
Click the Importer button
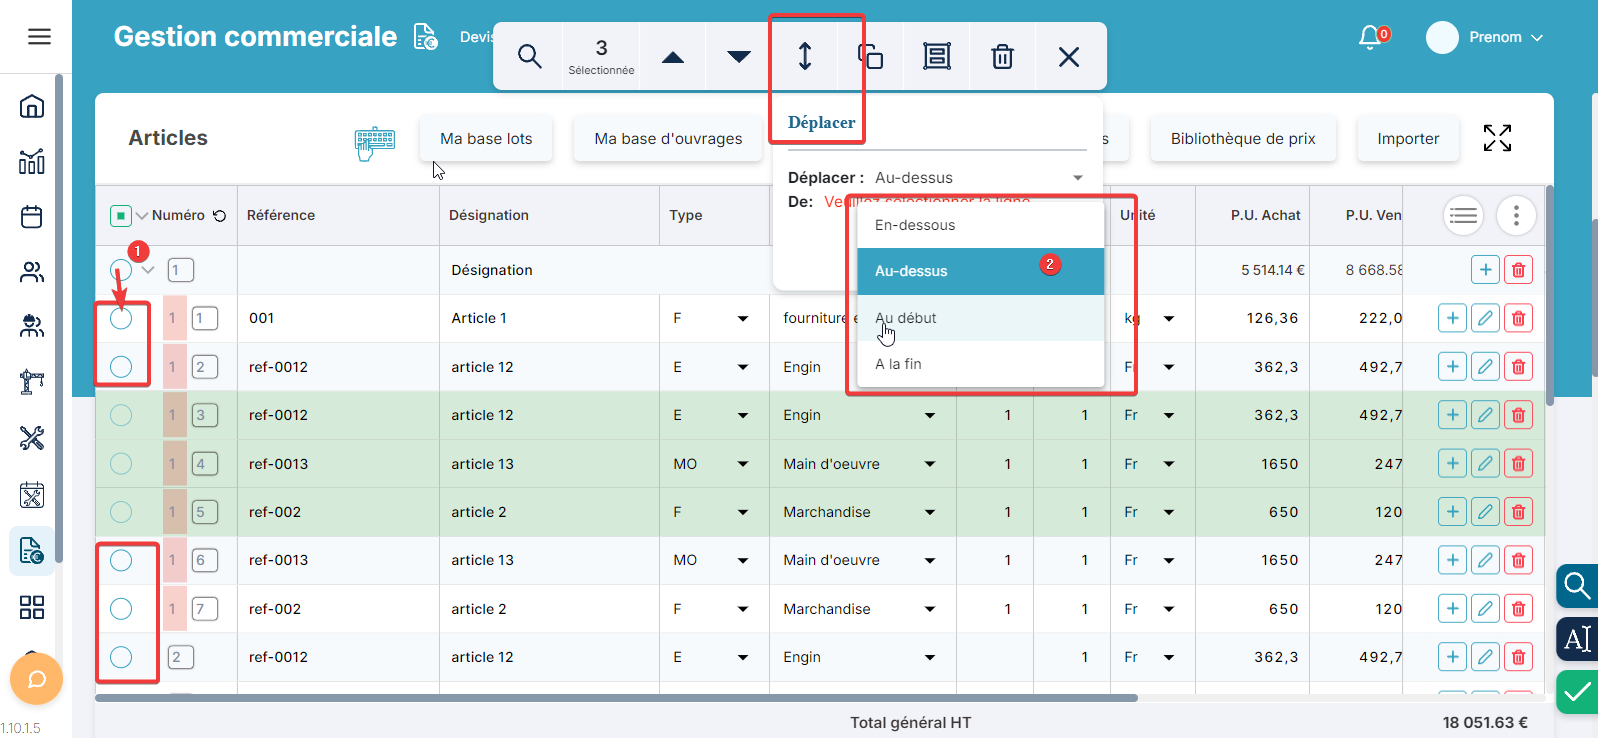tap(1407, 139)
